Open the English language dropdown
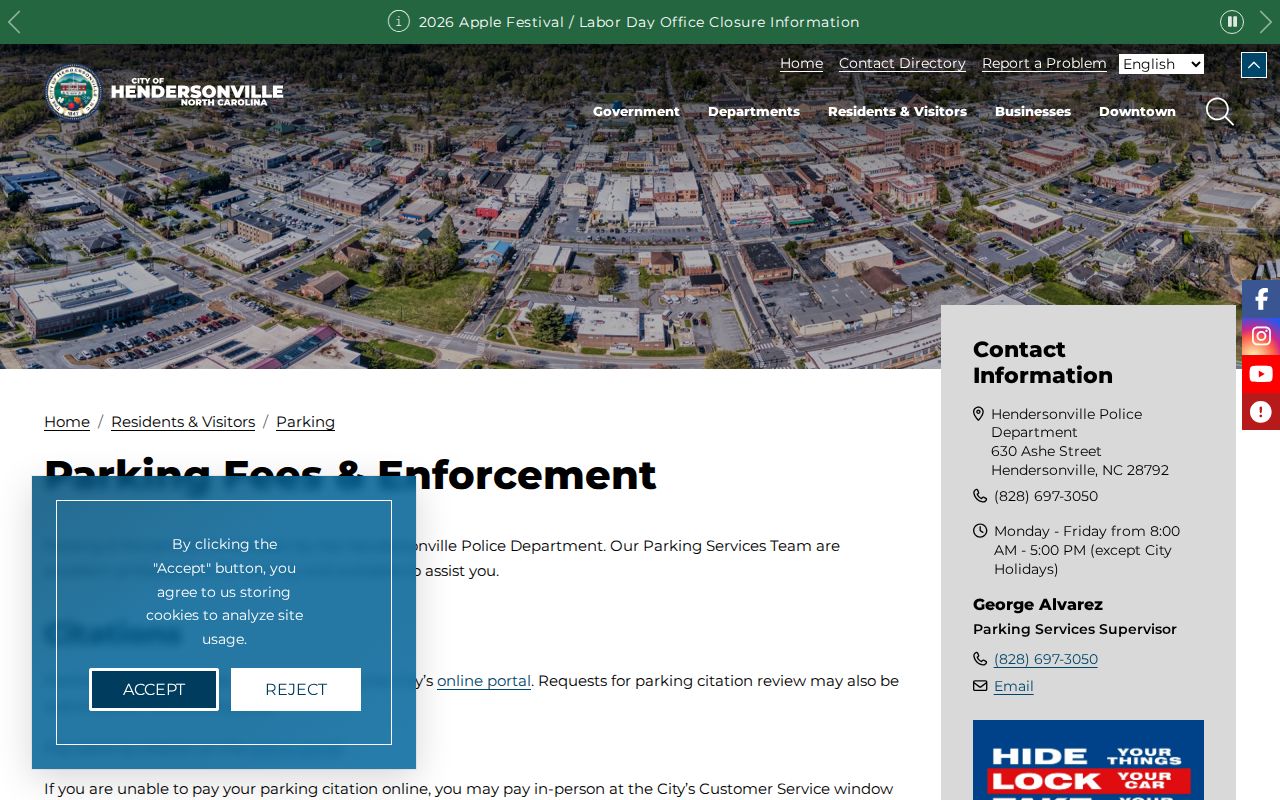Image resolution: width=1280 pixels, height=800 pixels. [1161, 64]
